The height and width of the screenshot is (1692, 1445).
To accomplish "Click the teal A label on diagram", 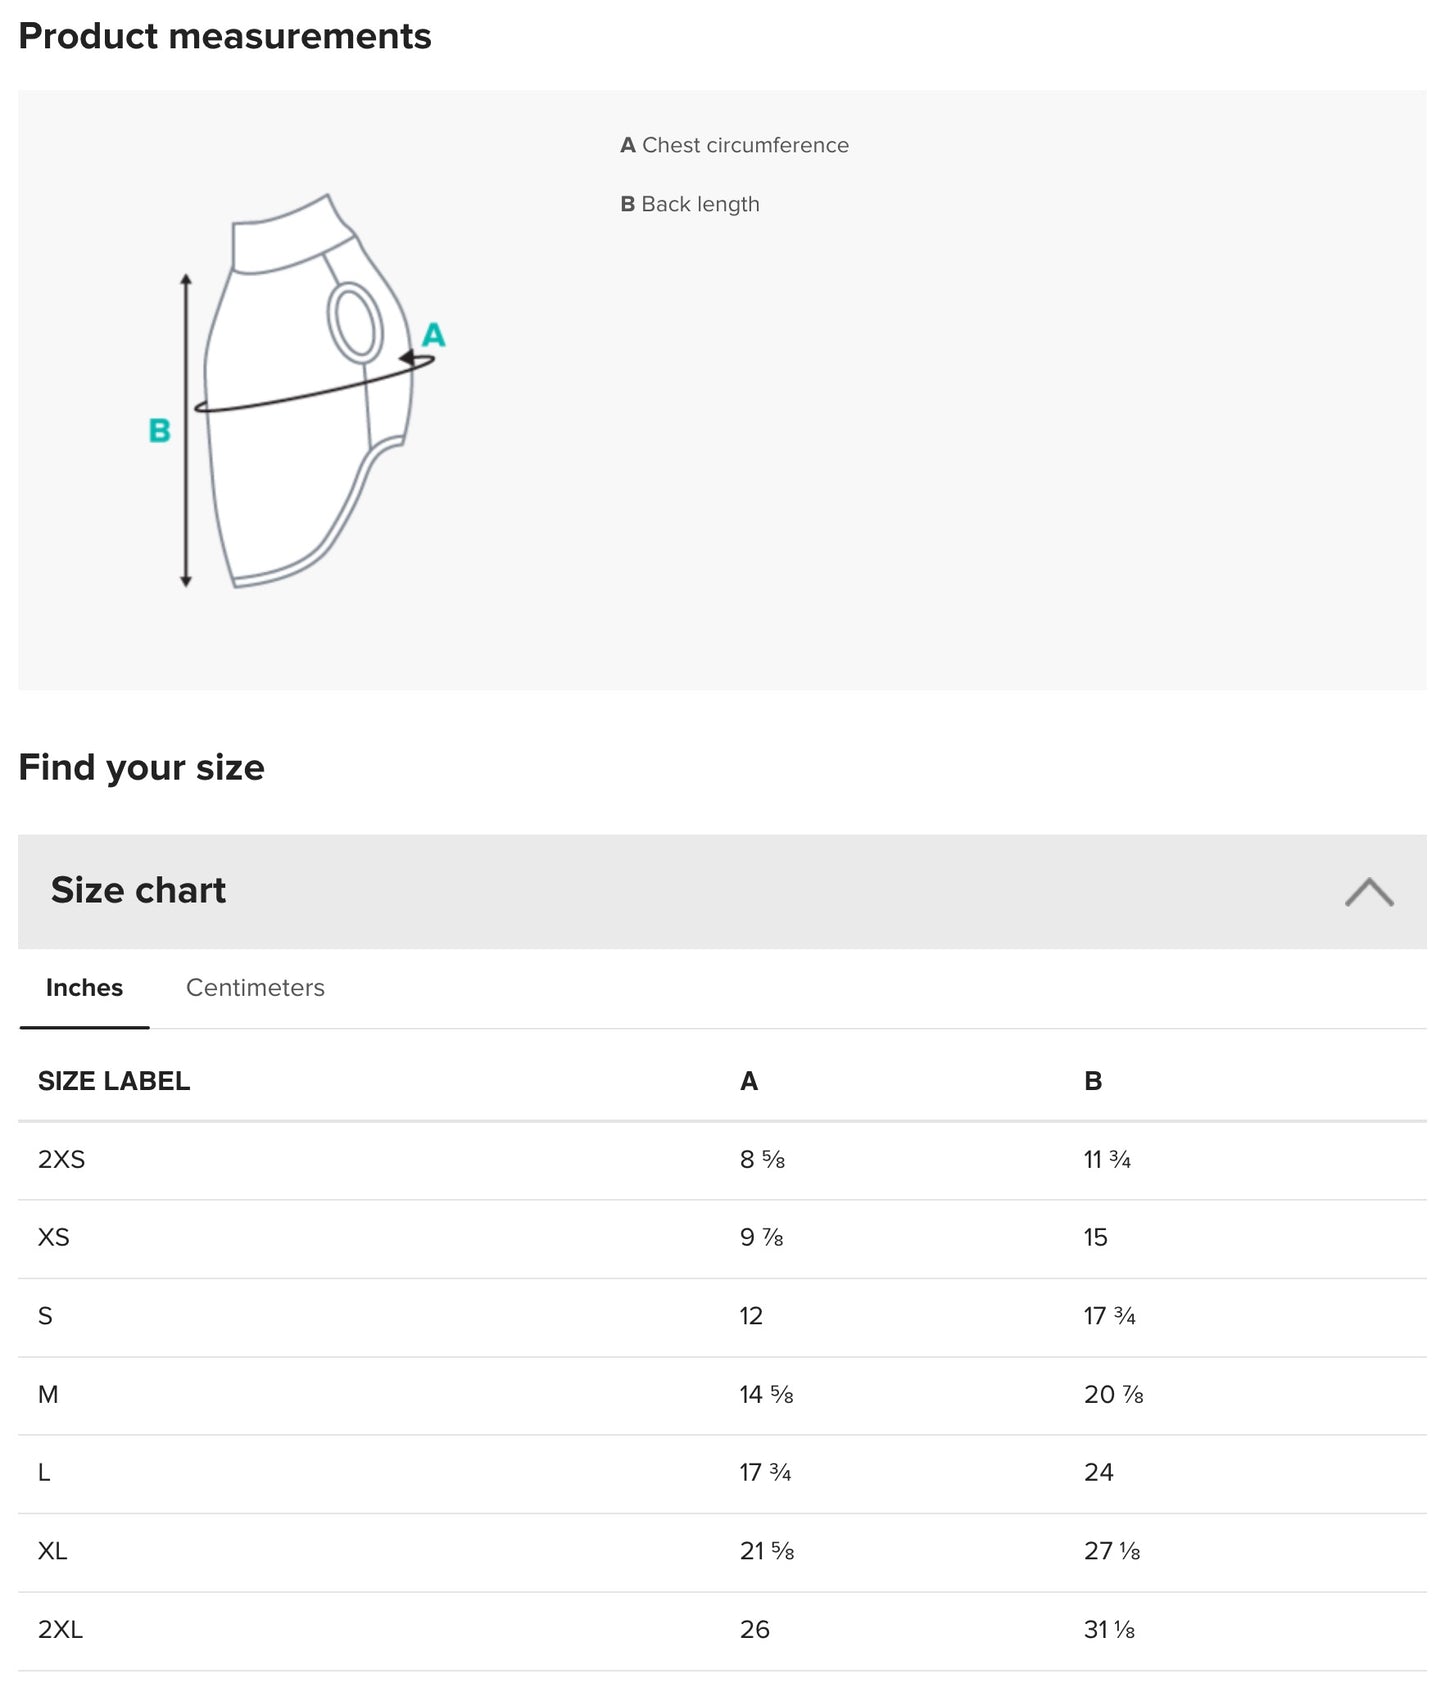I will click(x=433, y=335).
